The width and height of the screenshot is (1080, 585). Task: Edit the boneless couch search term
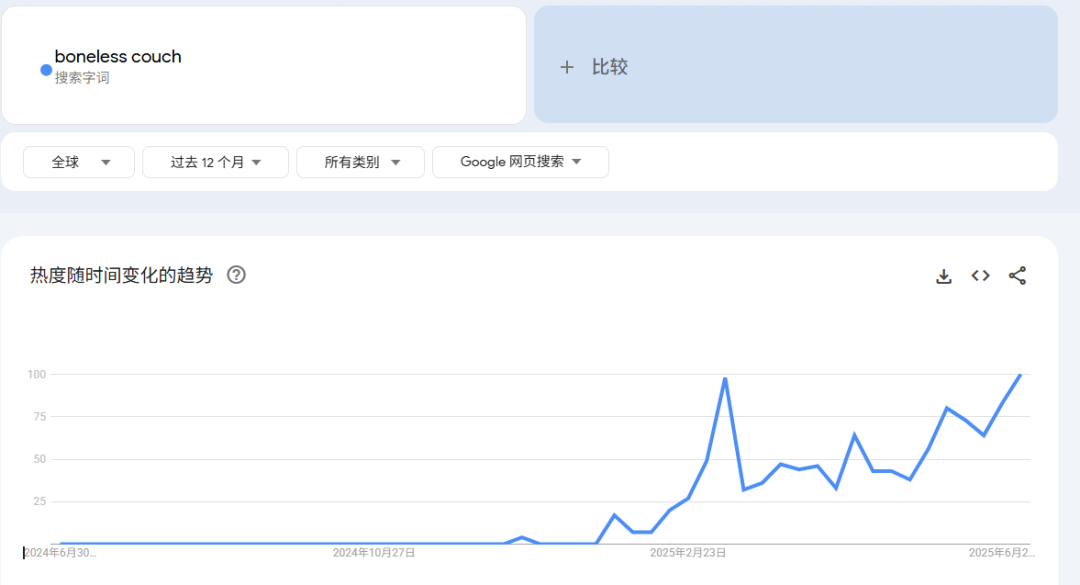118,57
